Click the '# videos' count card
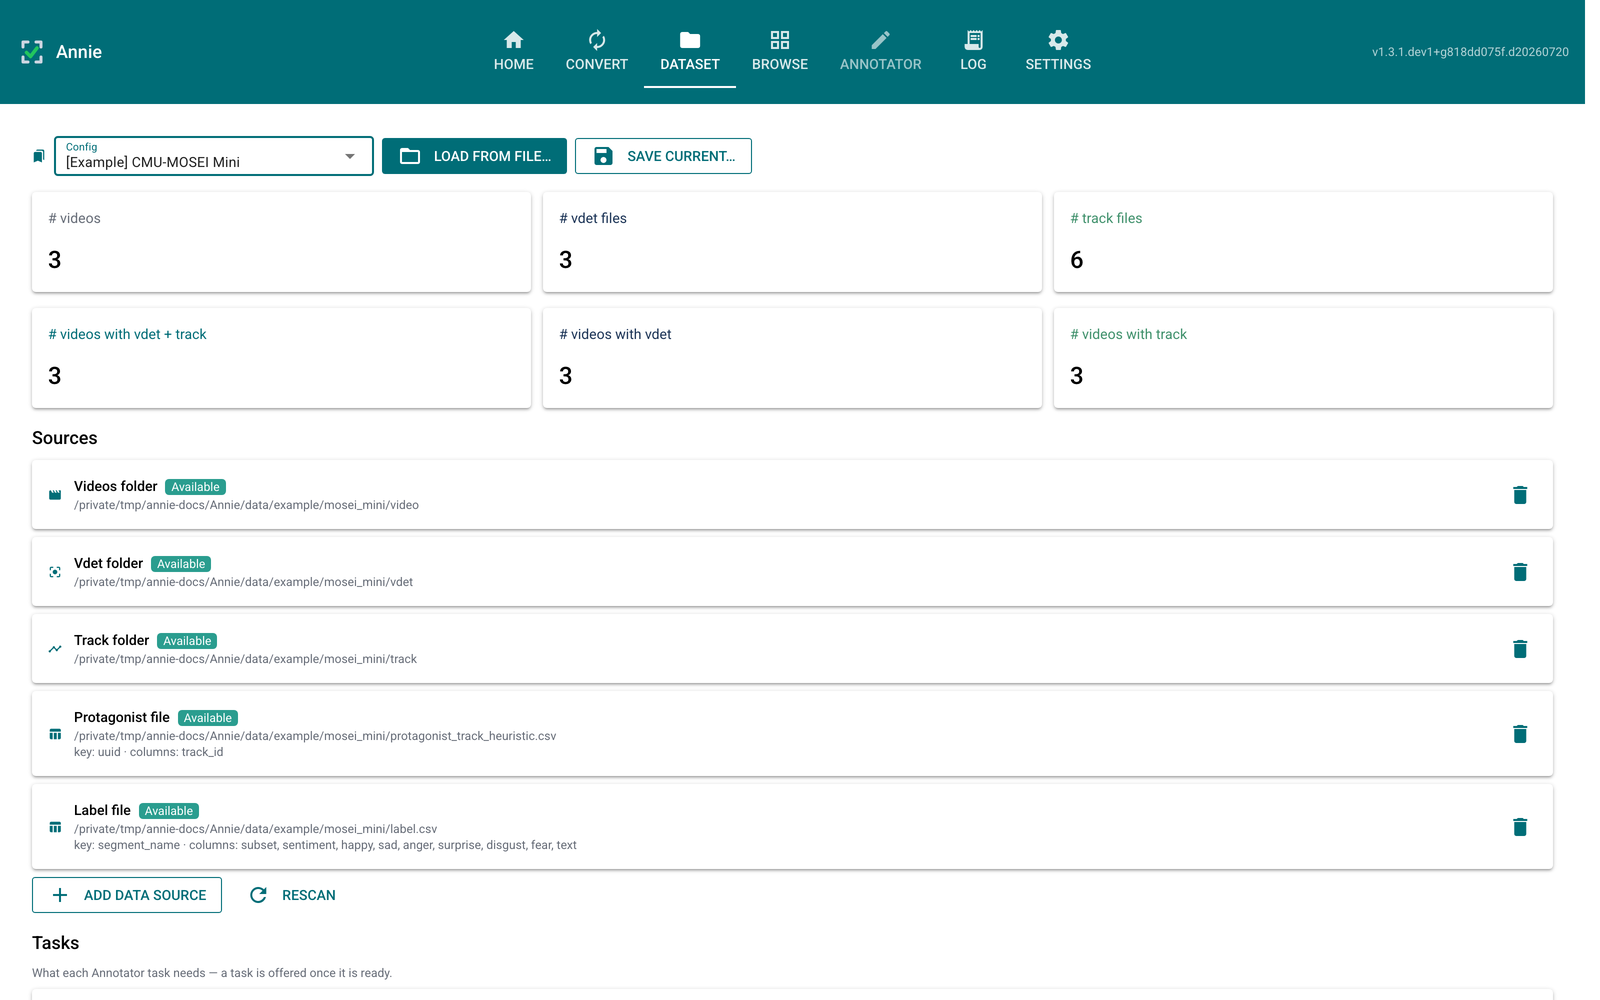This screenshot has height=1000, width=1600. pyautogui.click(x=281, y=242)
